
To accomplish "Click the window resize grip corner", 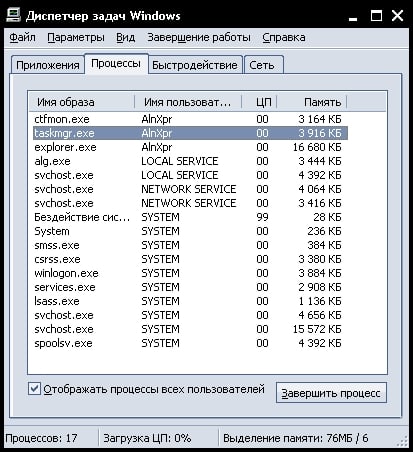I will coord(403,441).
